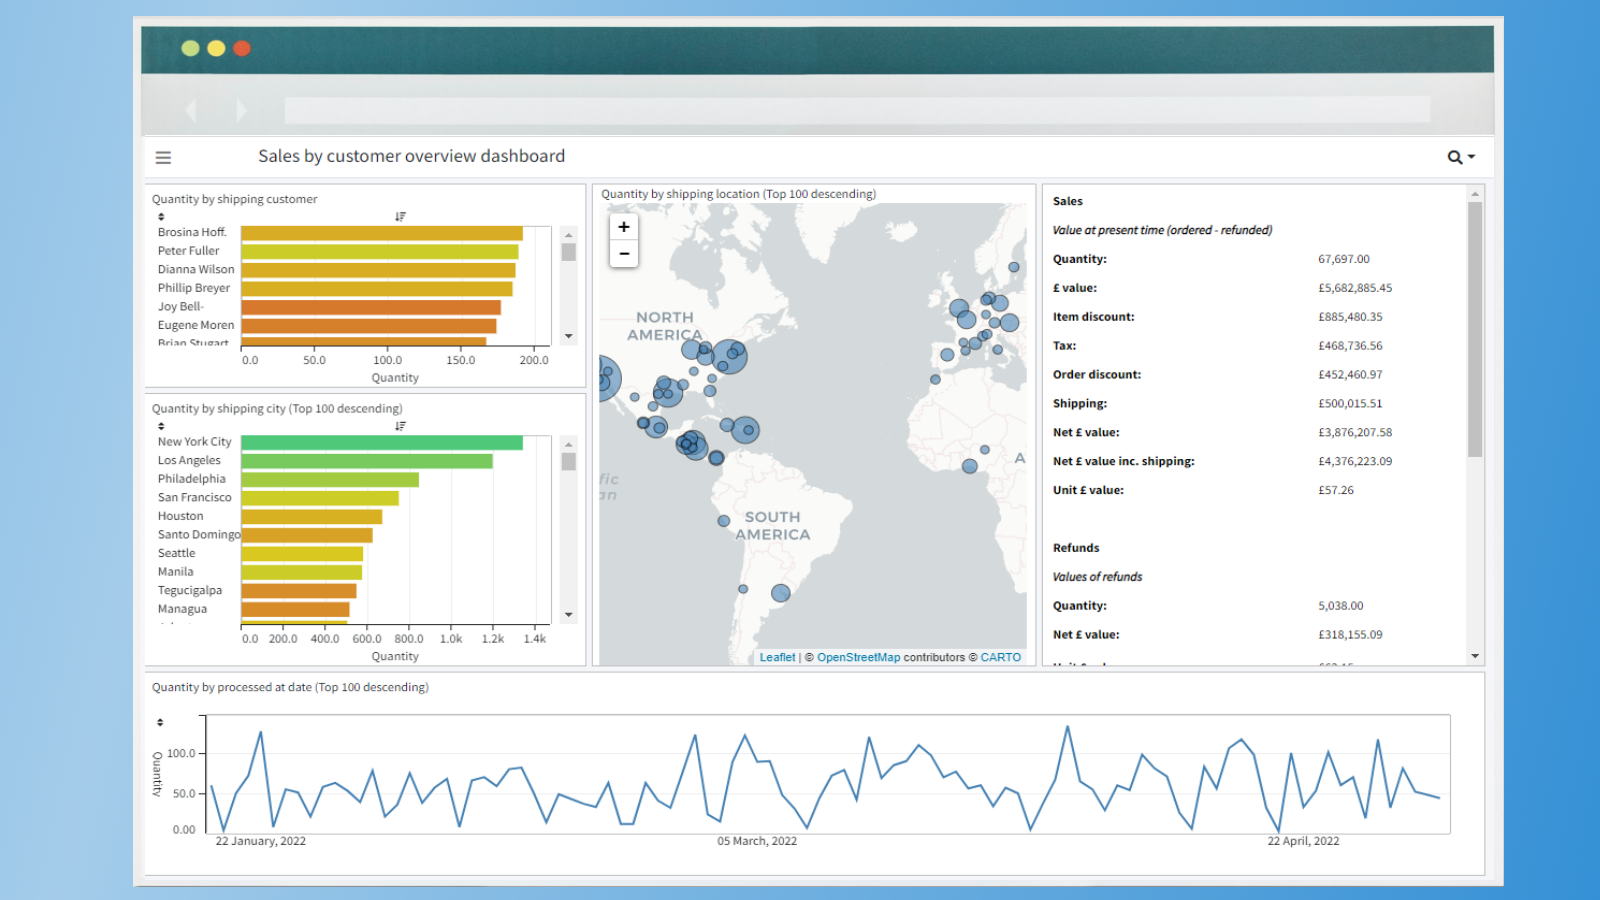The height and width of the screenshot is (900, 1600).
Task: Click the browser back arrow
Action: click(191, 110)
